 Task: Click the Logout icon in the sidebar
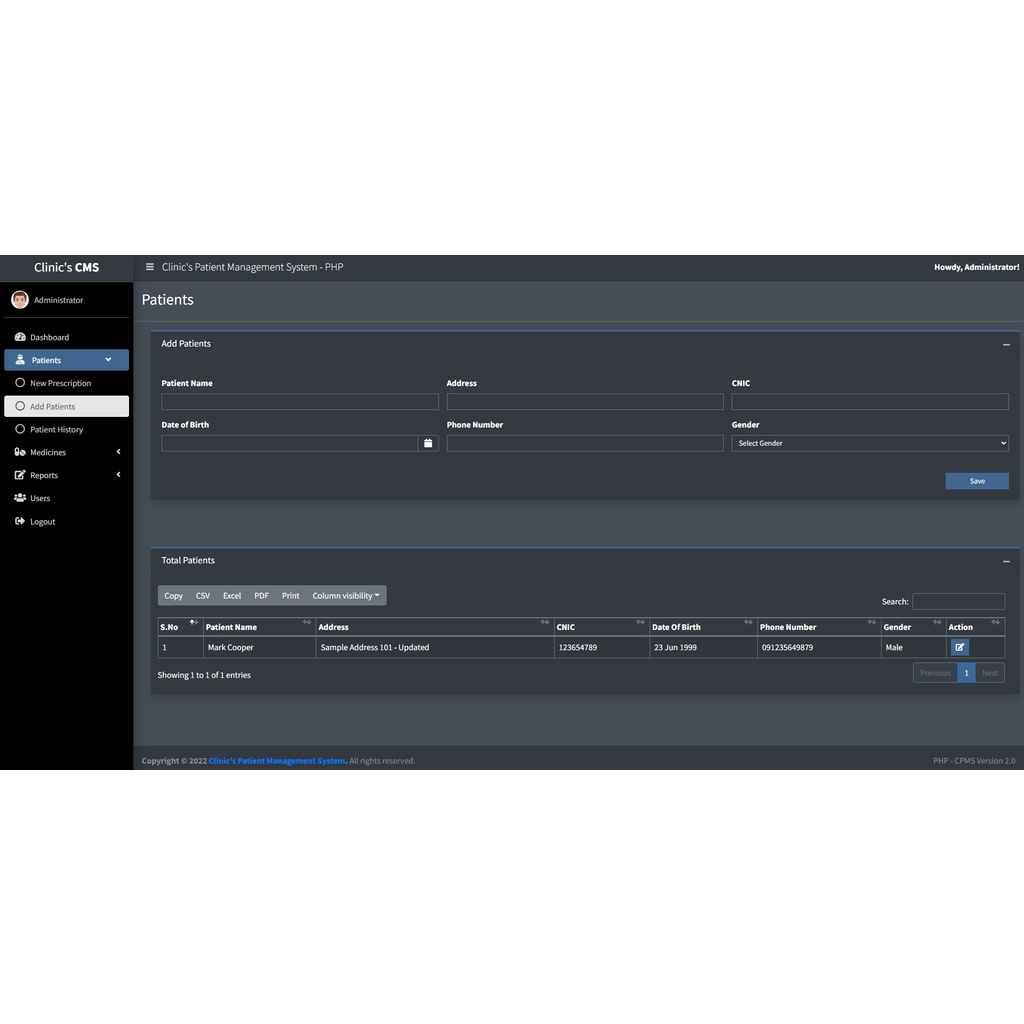point(20,521)
